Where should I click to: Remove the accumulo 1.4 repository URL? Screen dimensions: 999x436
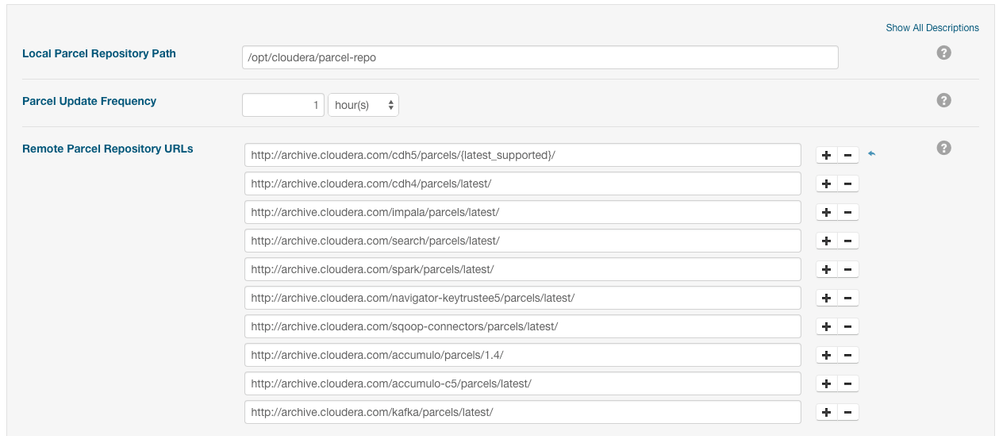click(848, 355)
